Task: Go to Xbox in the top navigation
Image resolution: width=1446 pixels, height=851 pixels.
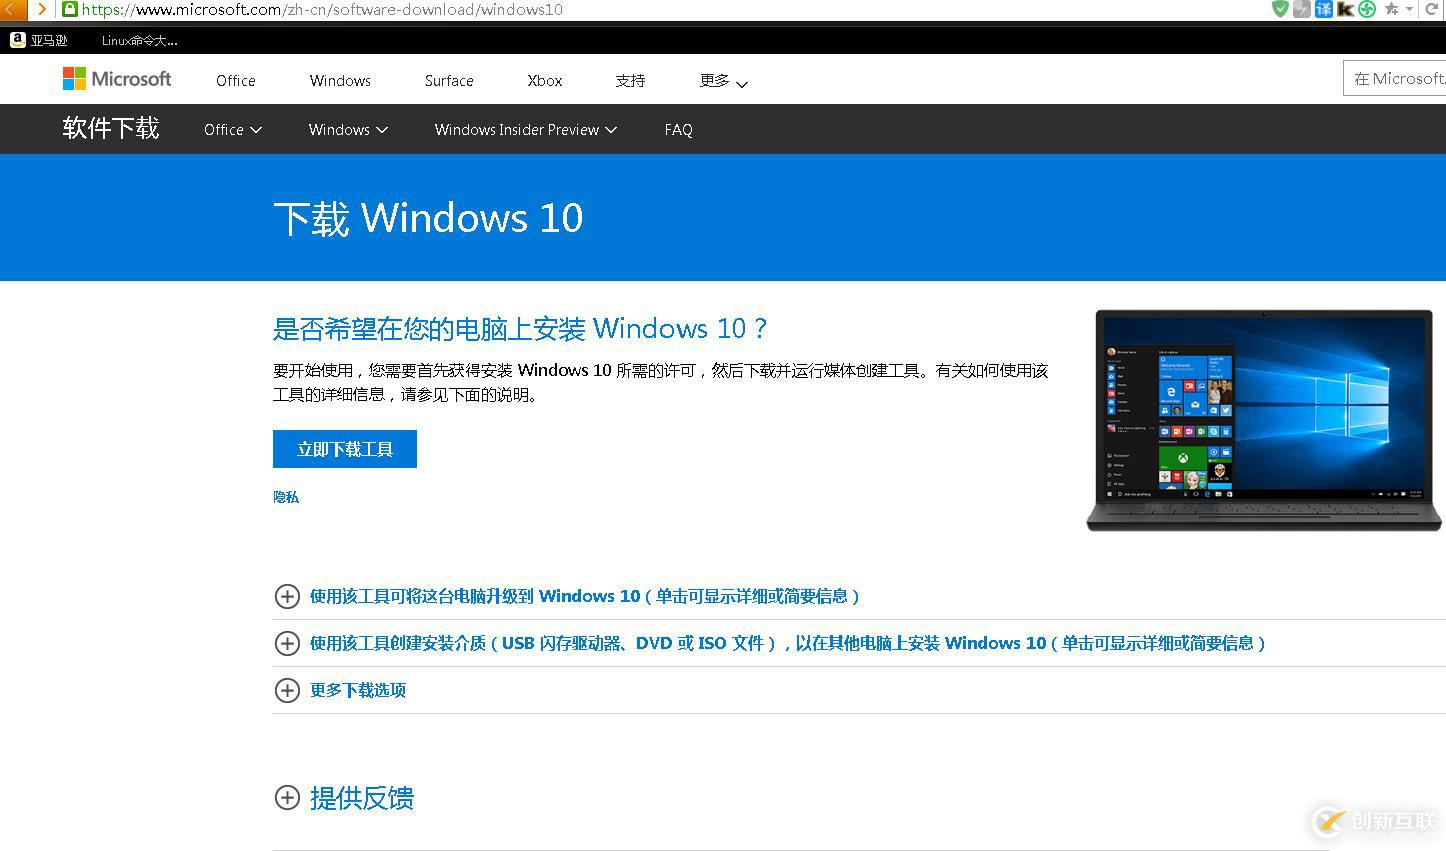Action: (545, 81)
